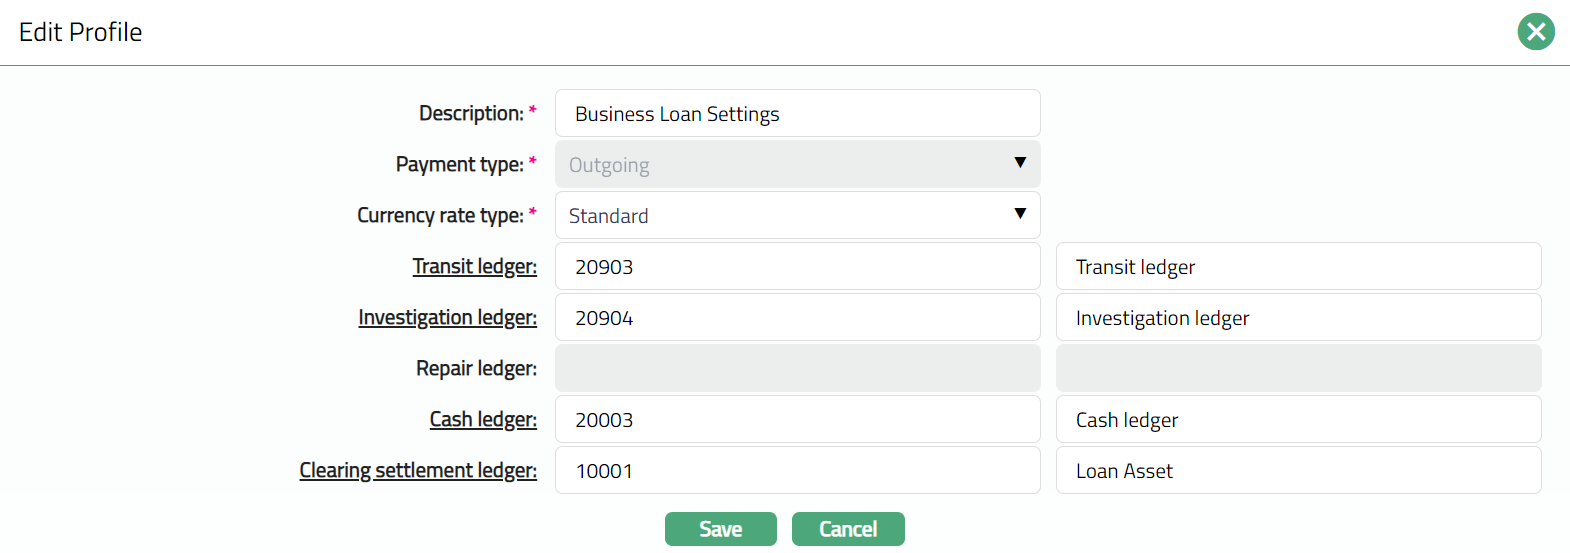Click the Save button
Screen dimensions: 1570x553
(720, 529)
